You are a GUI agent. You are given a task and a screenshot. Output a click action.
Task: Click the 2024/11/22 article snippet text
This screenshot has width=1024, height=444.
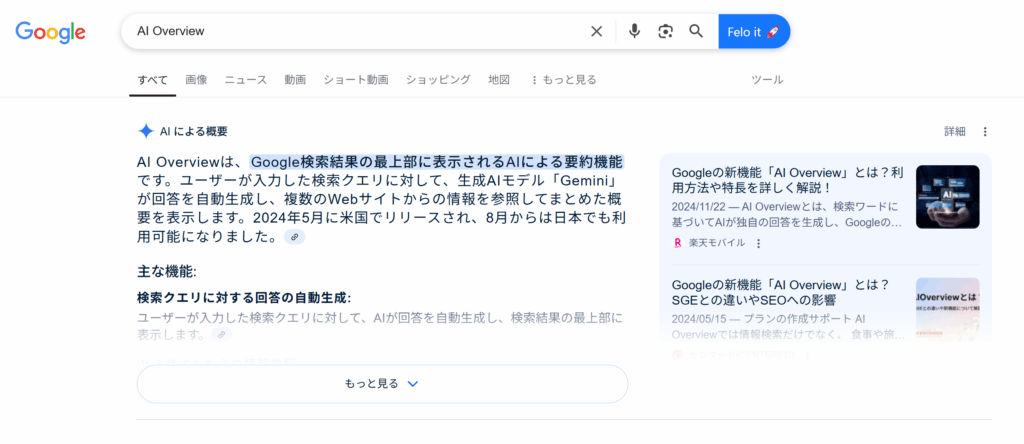(787, 214)
